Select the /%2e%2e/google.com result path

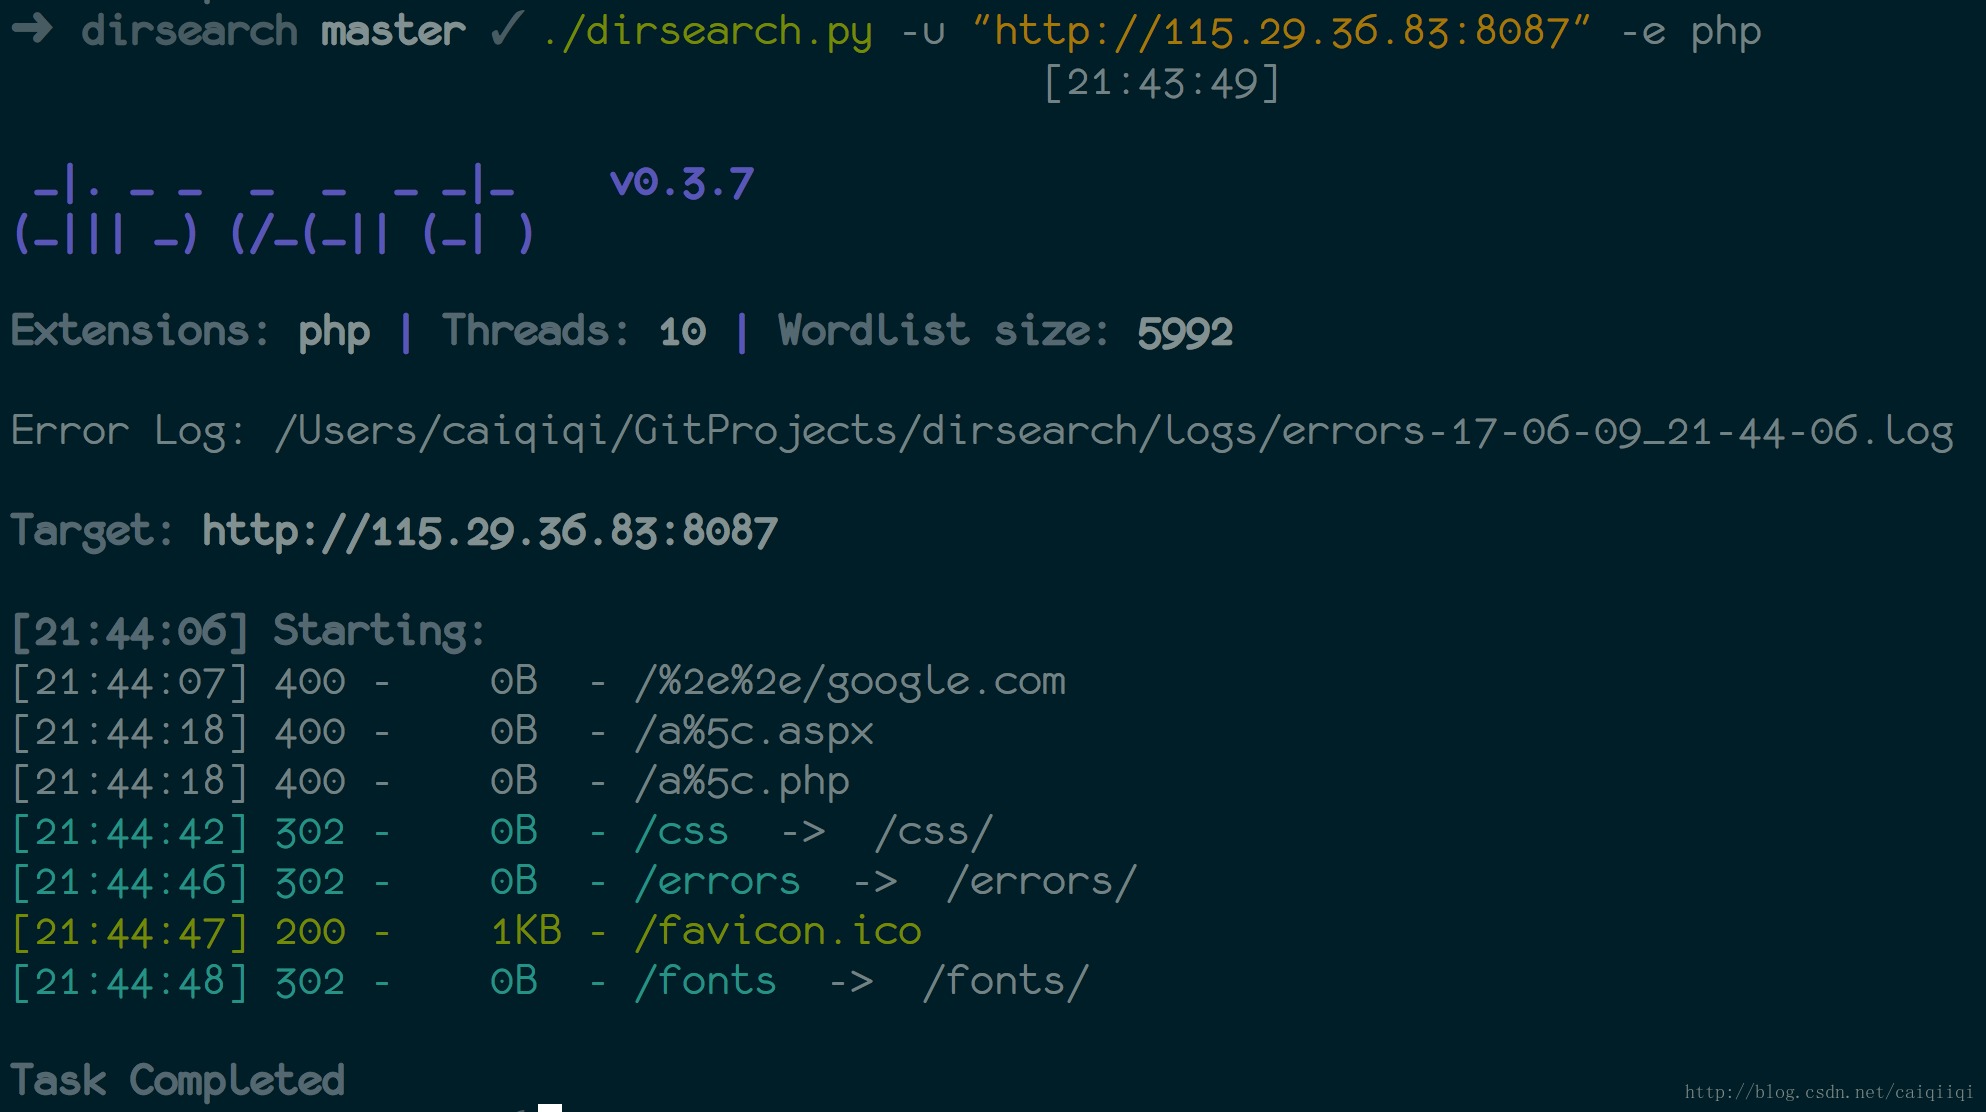(x=851, y=682)
